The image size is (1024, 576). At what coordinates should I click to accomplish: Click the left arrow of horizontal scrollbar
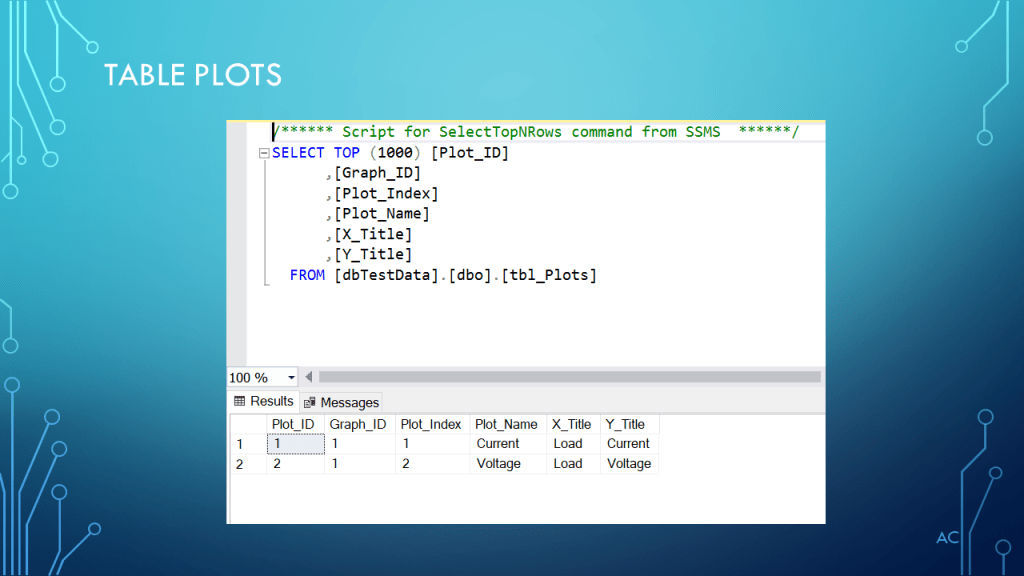tap(309, 377)
